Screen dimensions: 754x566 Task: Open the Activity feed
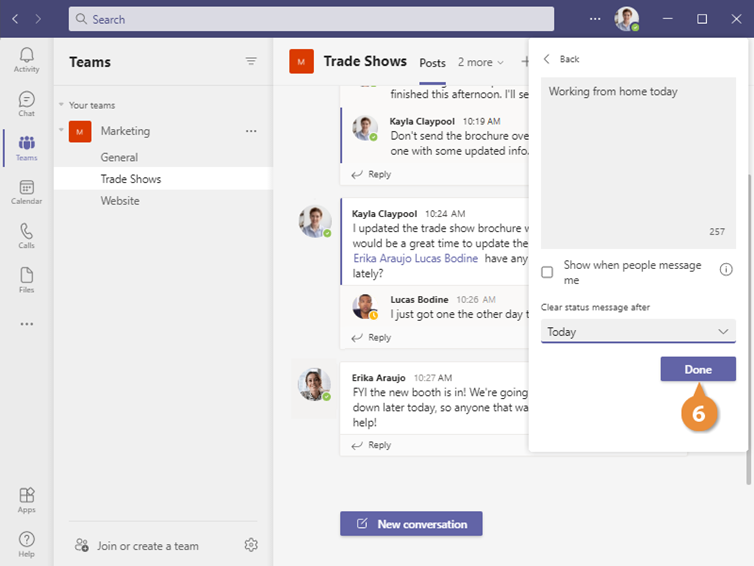point(26,60)
